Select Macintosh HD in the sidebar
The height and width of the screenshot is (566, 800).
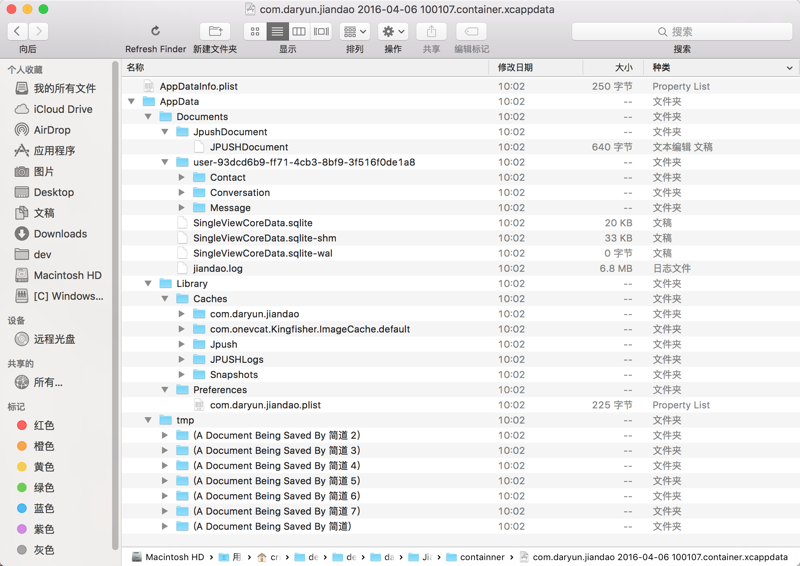[x=59, y=276]
